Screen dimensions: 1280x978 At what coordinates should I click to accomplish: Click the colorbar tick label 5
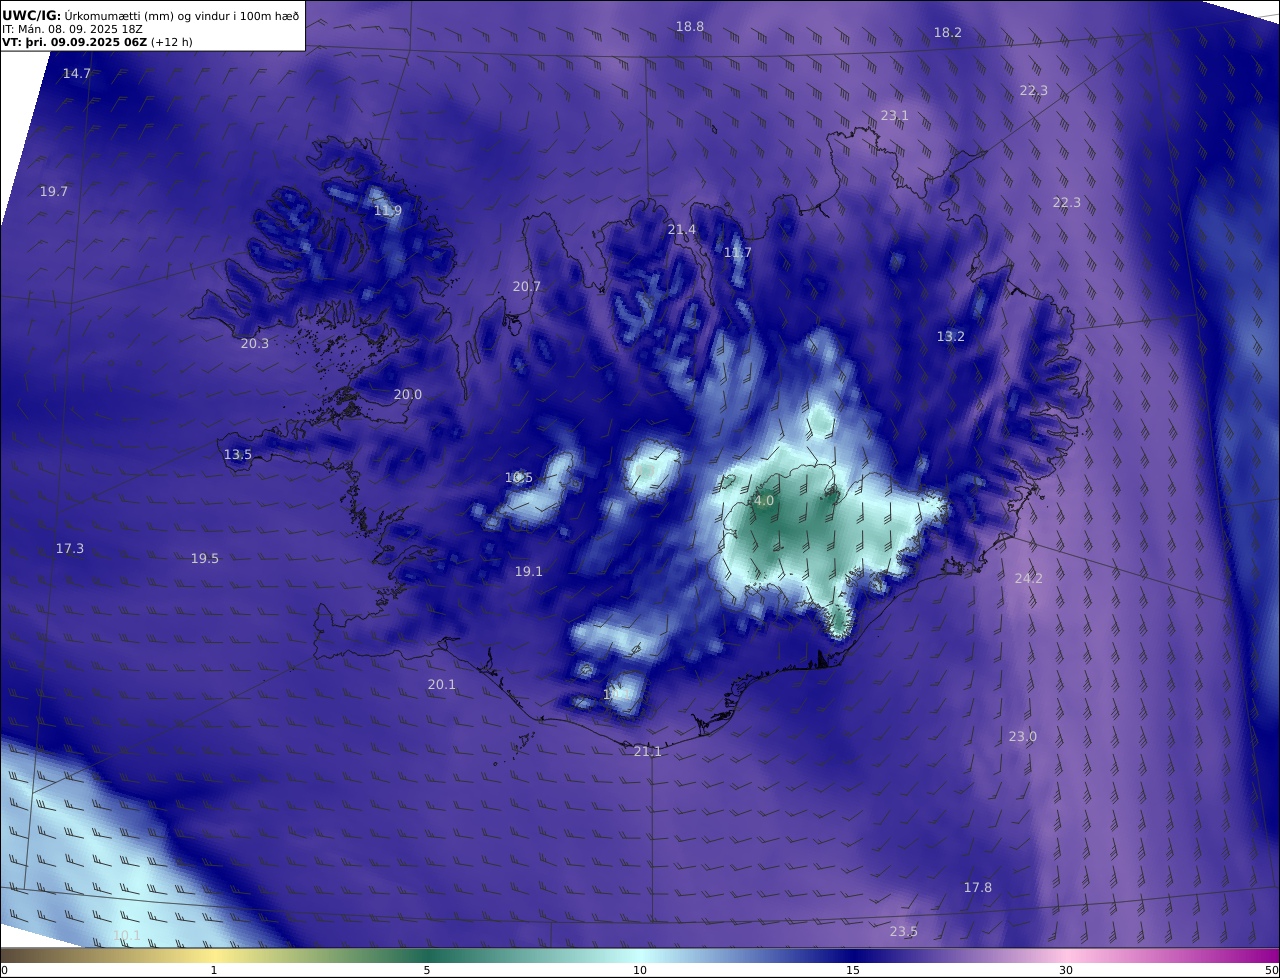point(427,970)
